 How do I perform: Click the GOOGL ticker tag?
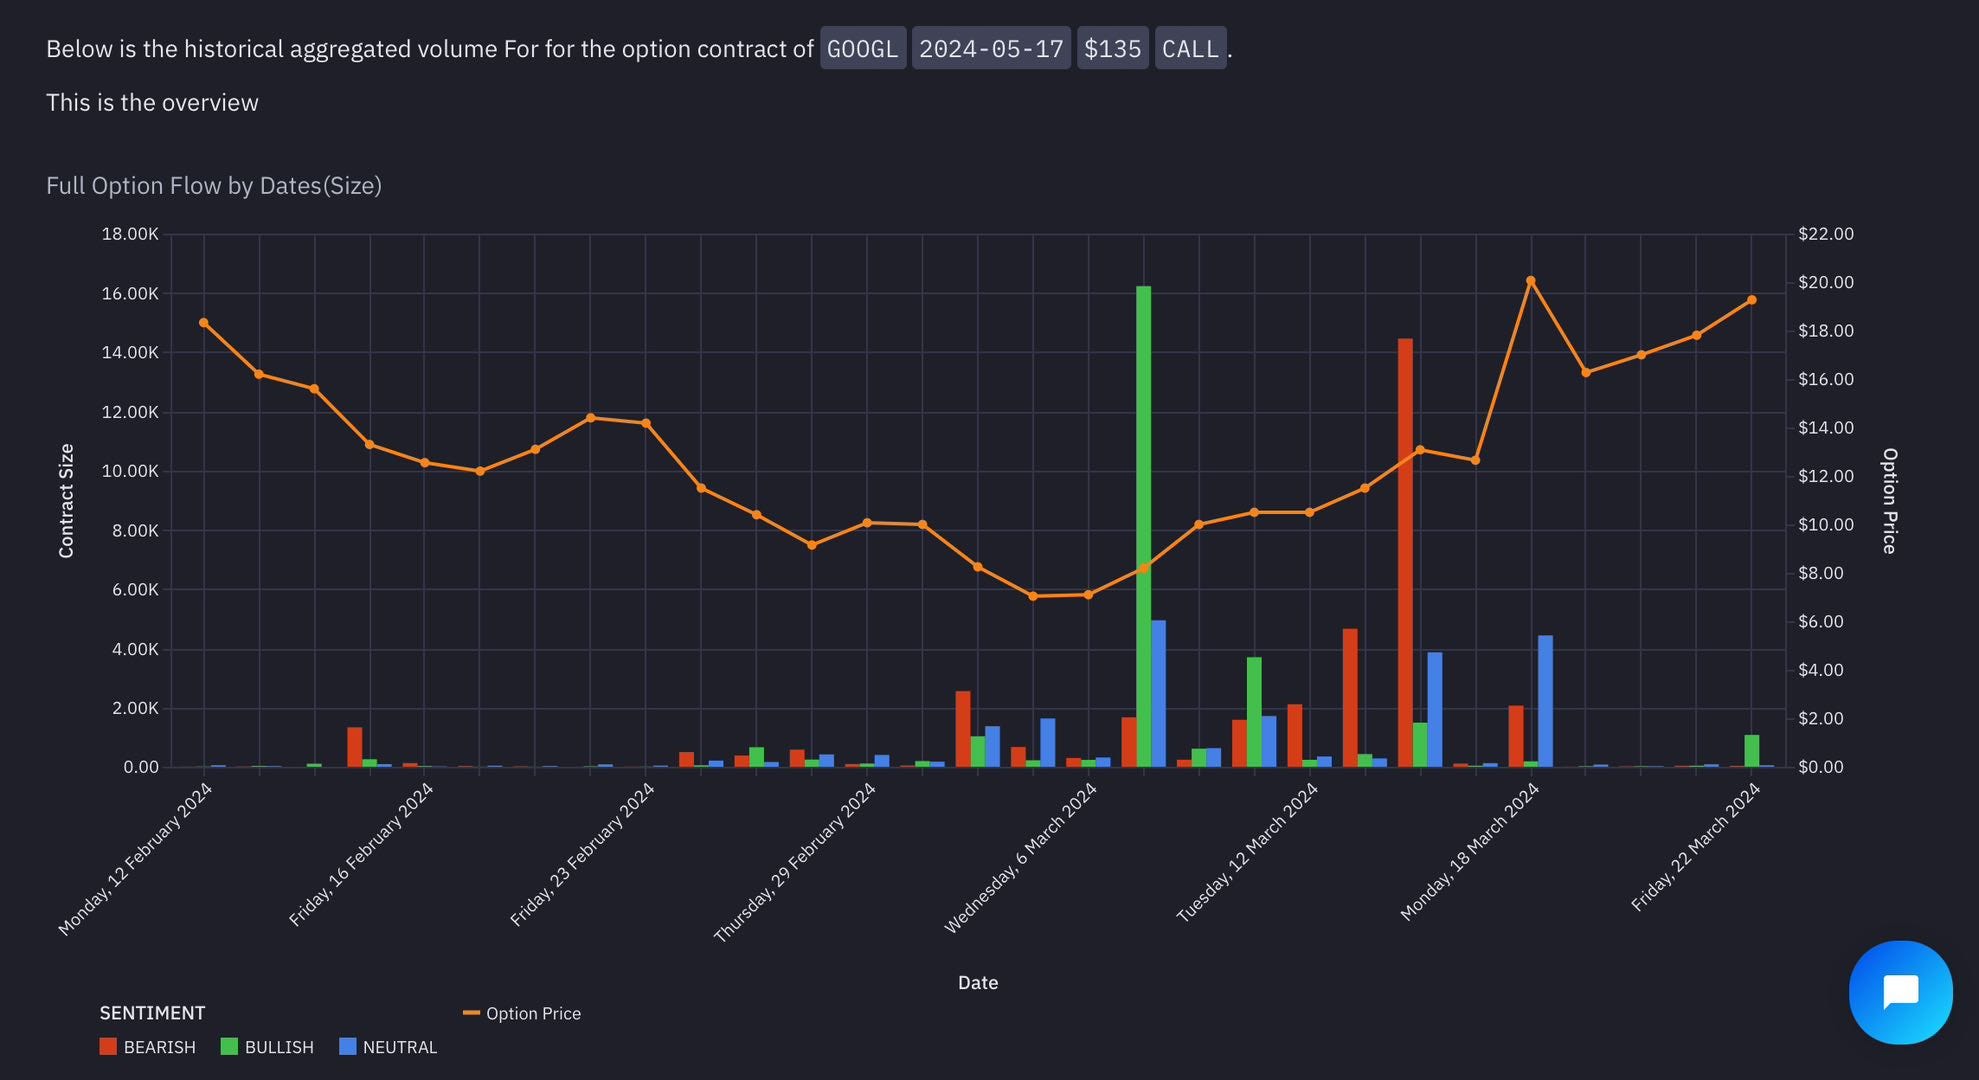pyautogui.click(x=862, y=48)
